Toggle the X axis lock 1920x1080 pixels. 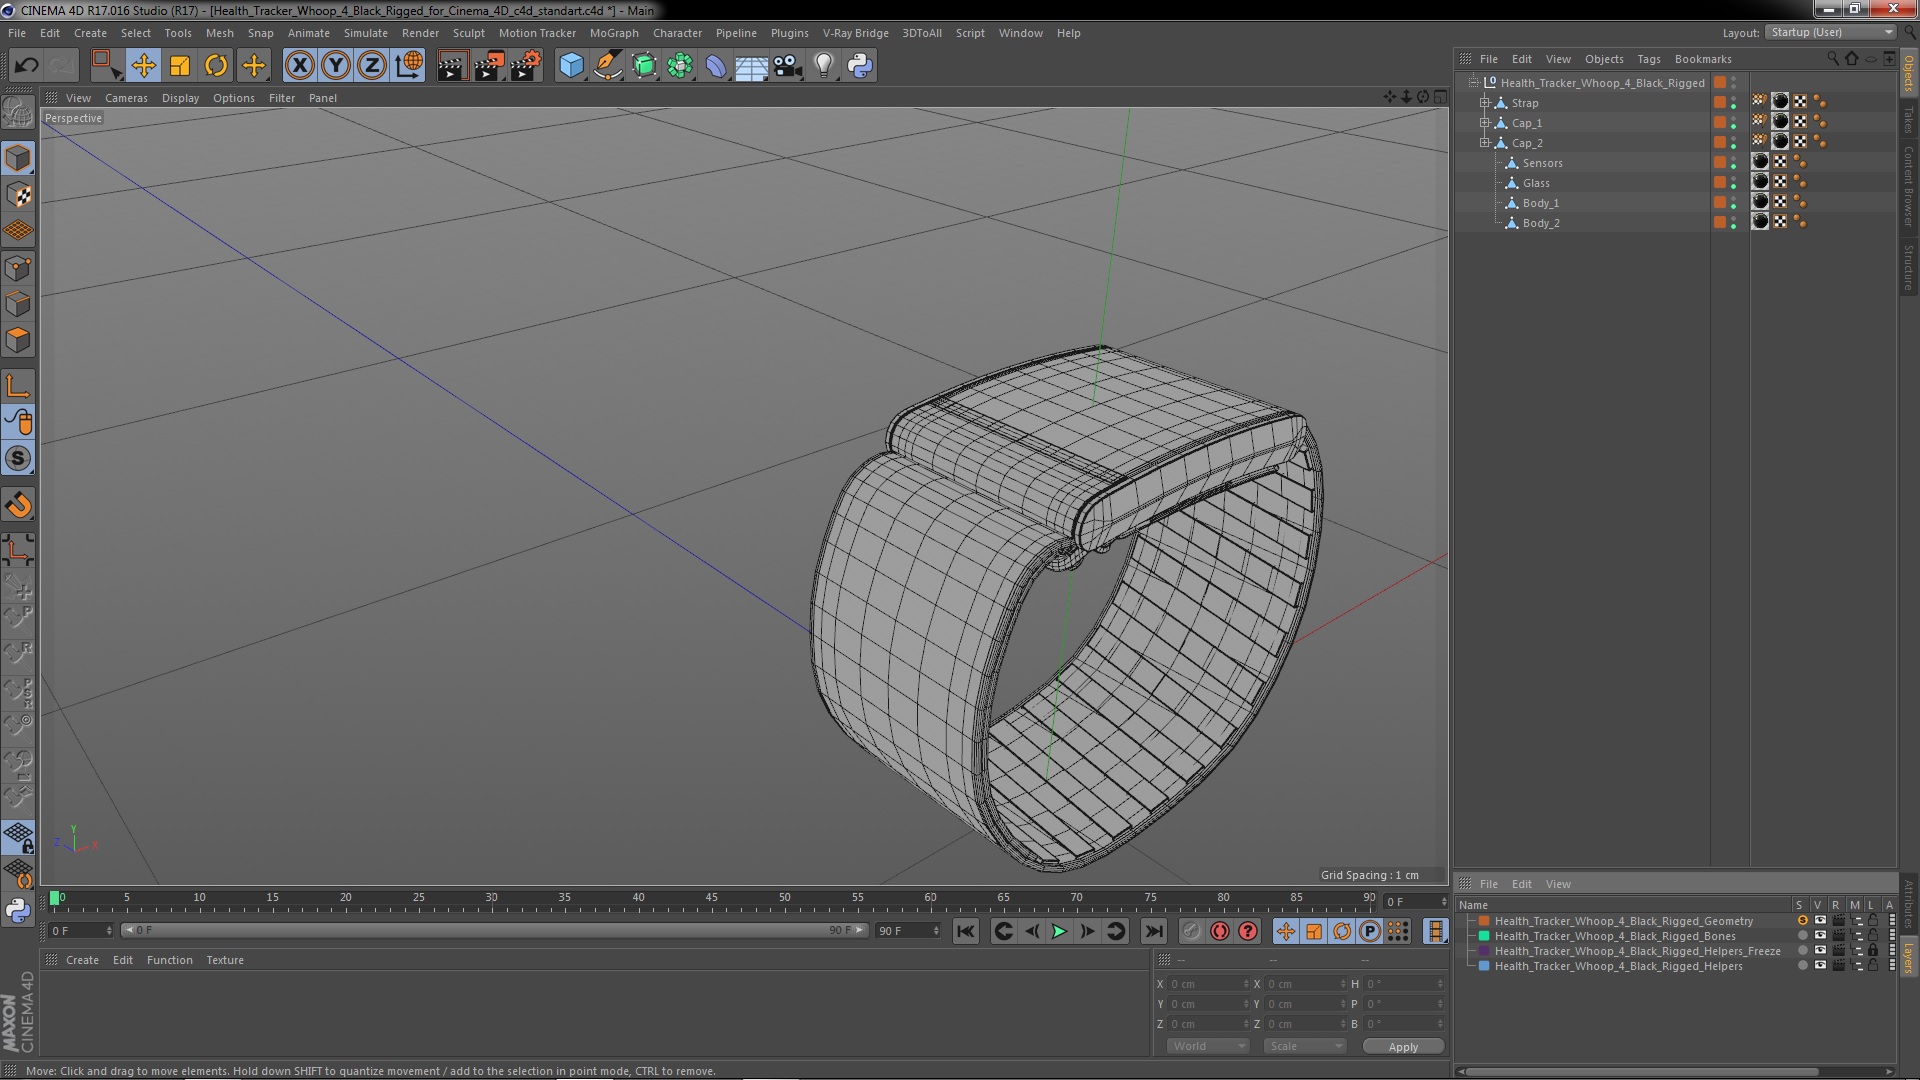[x=299, y=66]
